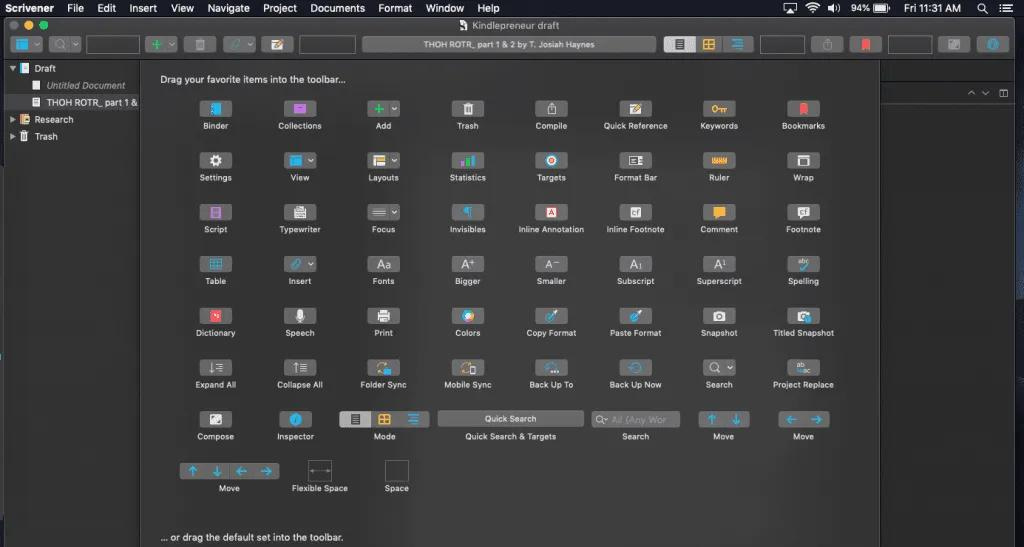Image resolution: width=1024 pixels, height=547 pixels.
Task: Click the Keywords key icon
Action: (x=719, y=109)
